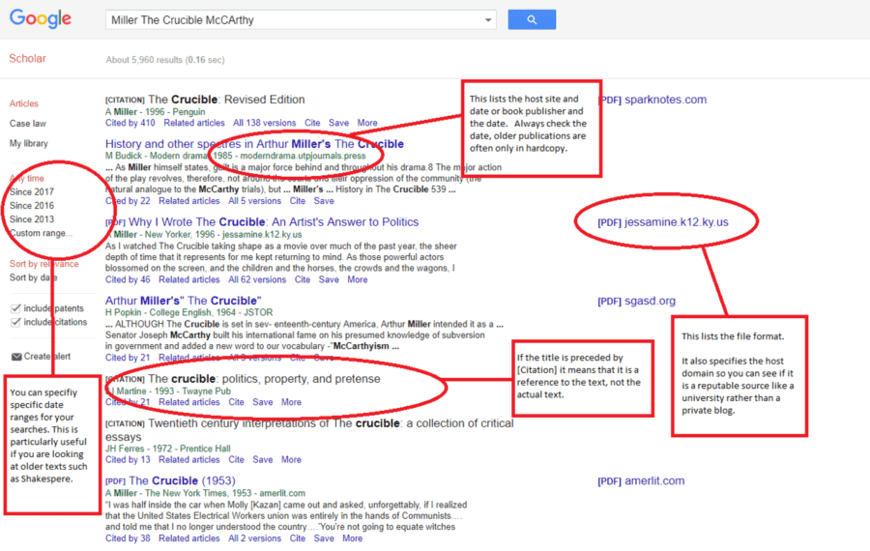The height and width of the screenshot is (551, 870).
Task: Click author link 'A Miller' in first result
Action: (x=121, y=112)
